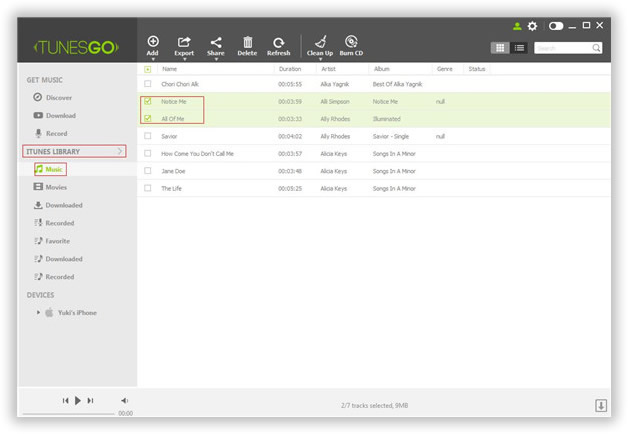
Task: Uncheck the Notice Me track checkbox
Action: click(x=148, y=101)
